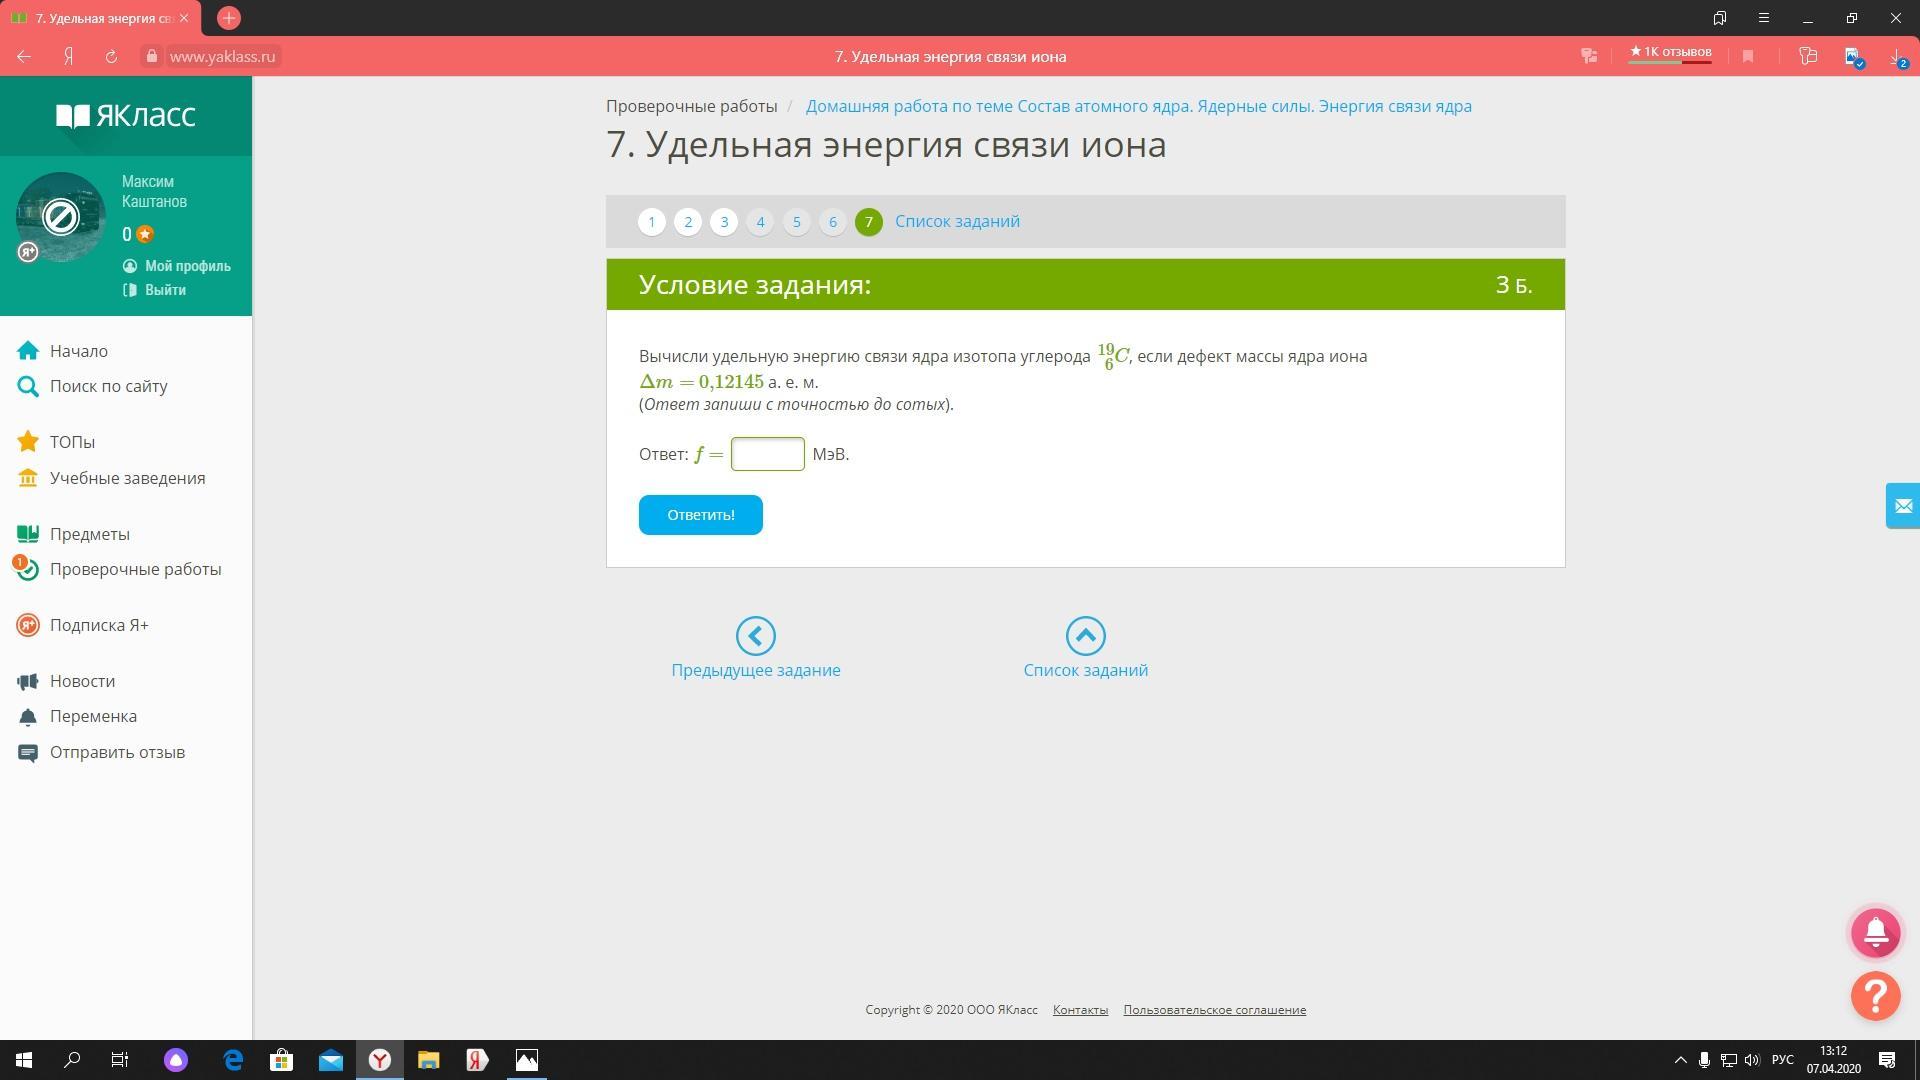Image resolution: width=1920 pixels, height=1080 pixels.
Task: Click the browser reload icon
Action: coord(111,57)
